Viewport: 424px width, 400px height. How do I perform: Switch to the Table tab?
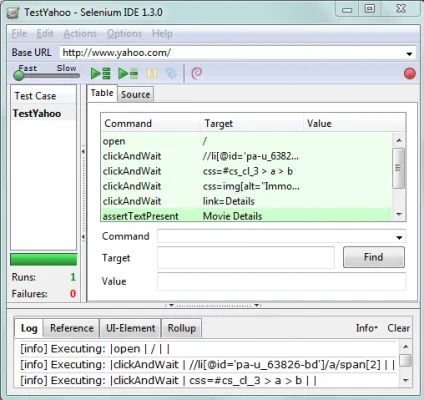point(102,93)
